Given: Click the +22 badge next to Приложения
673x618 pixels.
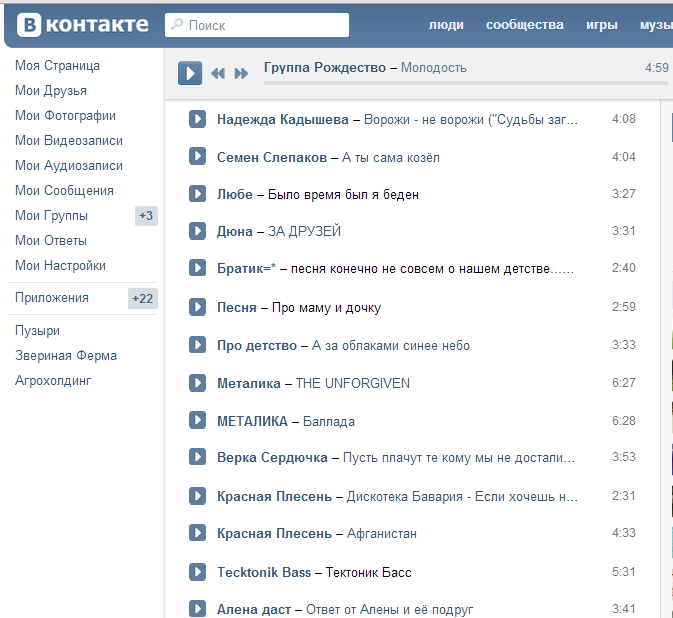Looking at the screenshot, I should [x=143, y=298].
